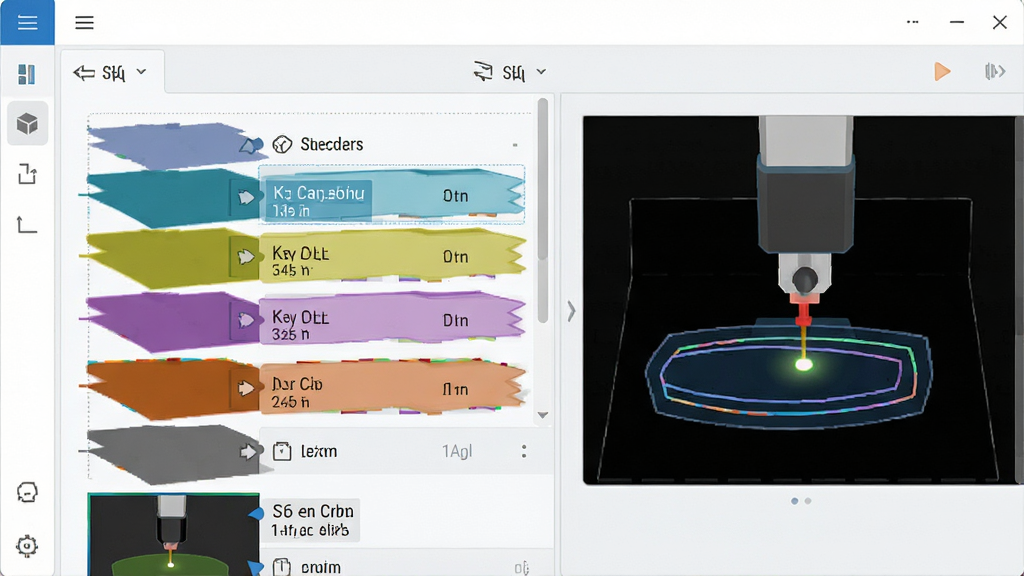
Task: Open the settings gear sidebar icon
Action: click(27, 546)
